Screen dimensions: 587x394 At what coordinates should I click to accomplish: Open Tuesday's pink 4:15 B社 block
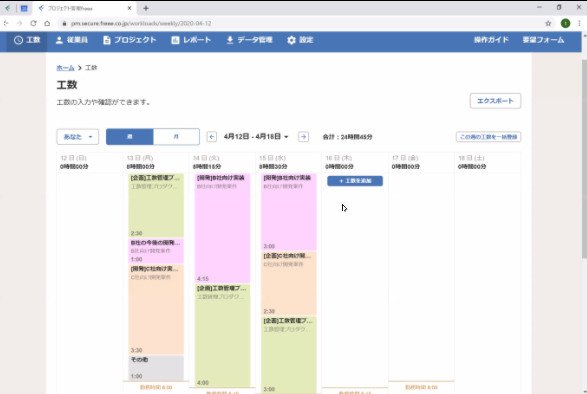pos(222,228)
